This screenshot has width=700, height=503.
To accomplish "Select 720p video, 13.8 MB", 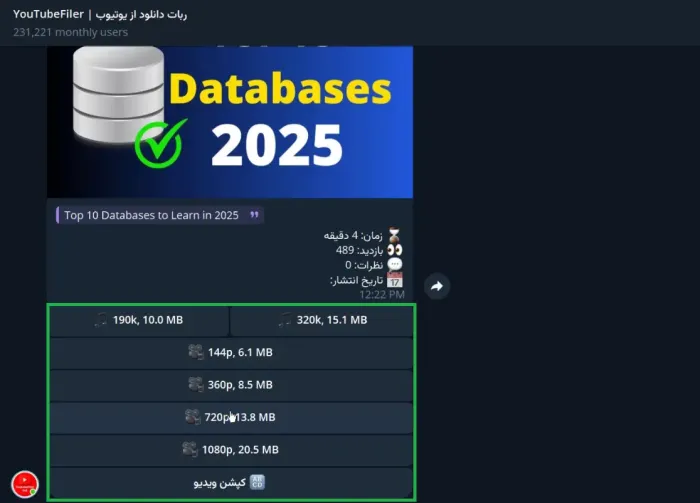I will [231, 417].
